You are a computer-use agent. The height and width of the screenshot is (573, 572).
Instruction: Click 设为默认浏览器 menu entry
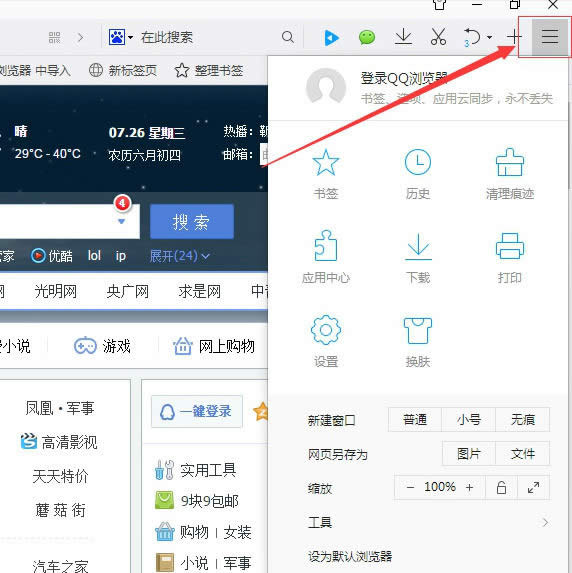point(350,556)
